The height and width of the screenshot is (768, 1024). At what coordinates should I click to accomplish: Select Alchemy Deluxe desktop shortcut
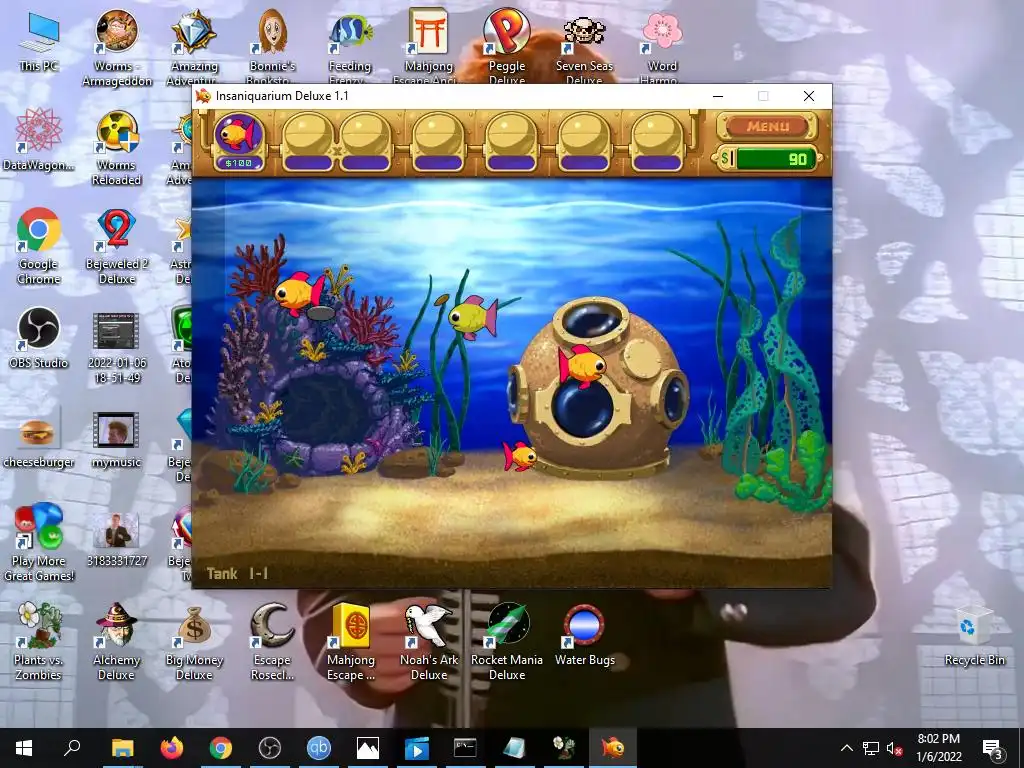(117, 642)
